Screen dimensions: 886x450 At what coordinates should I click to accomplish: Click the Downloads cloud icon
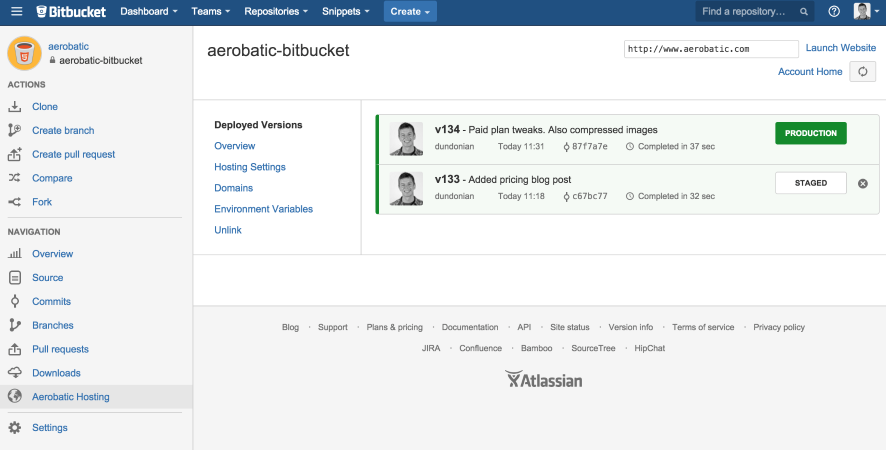click(15, 373)
